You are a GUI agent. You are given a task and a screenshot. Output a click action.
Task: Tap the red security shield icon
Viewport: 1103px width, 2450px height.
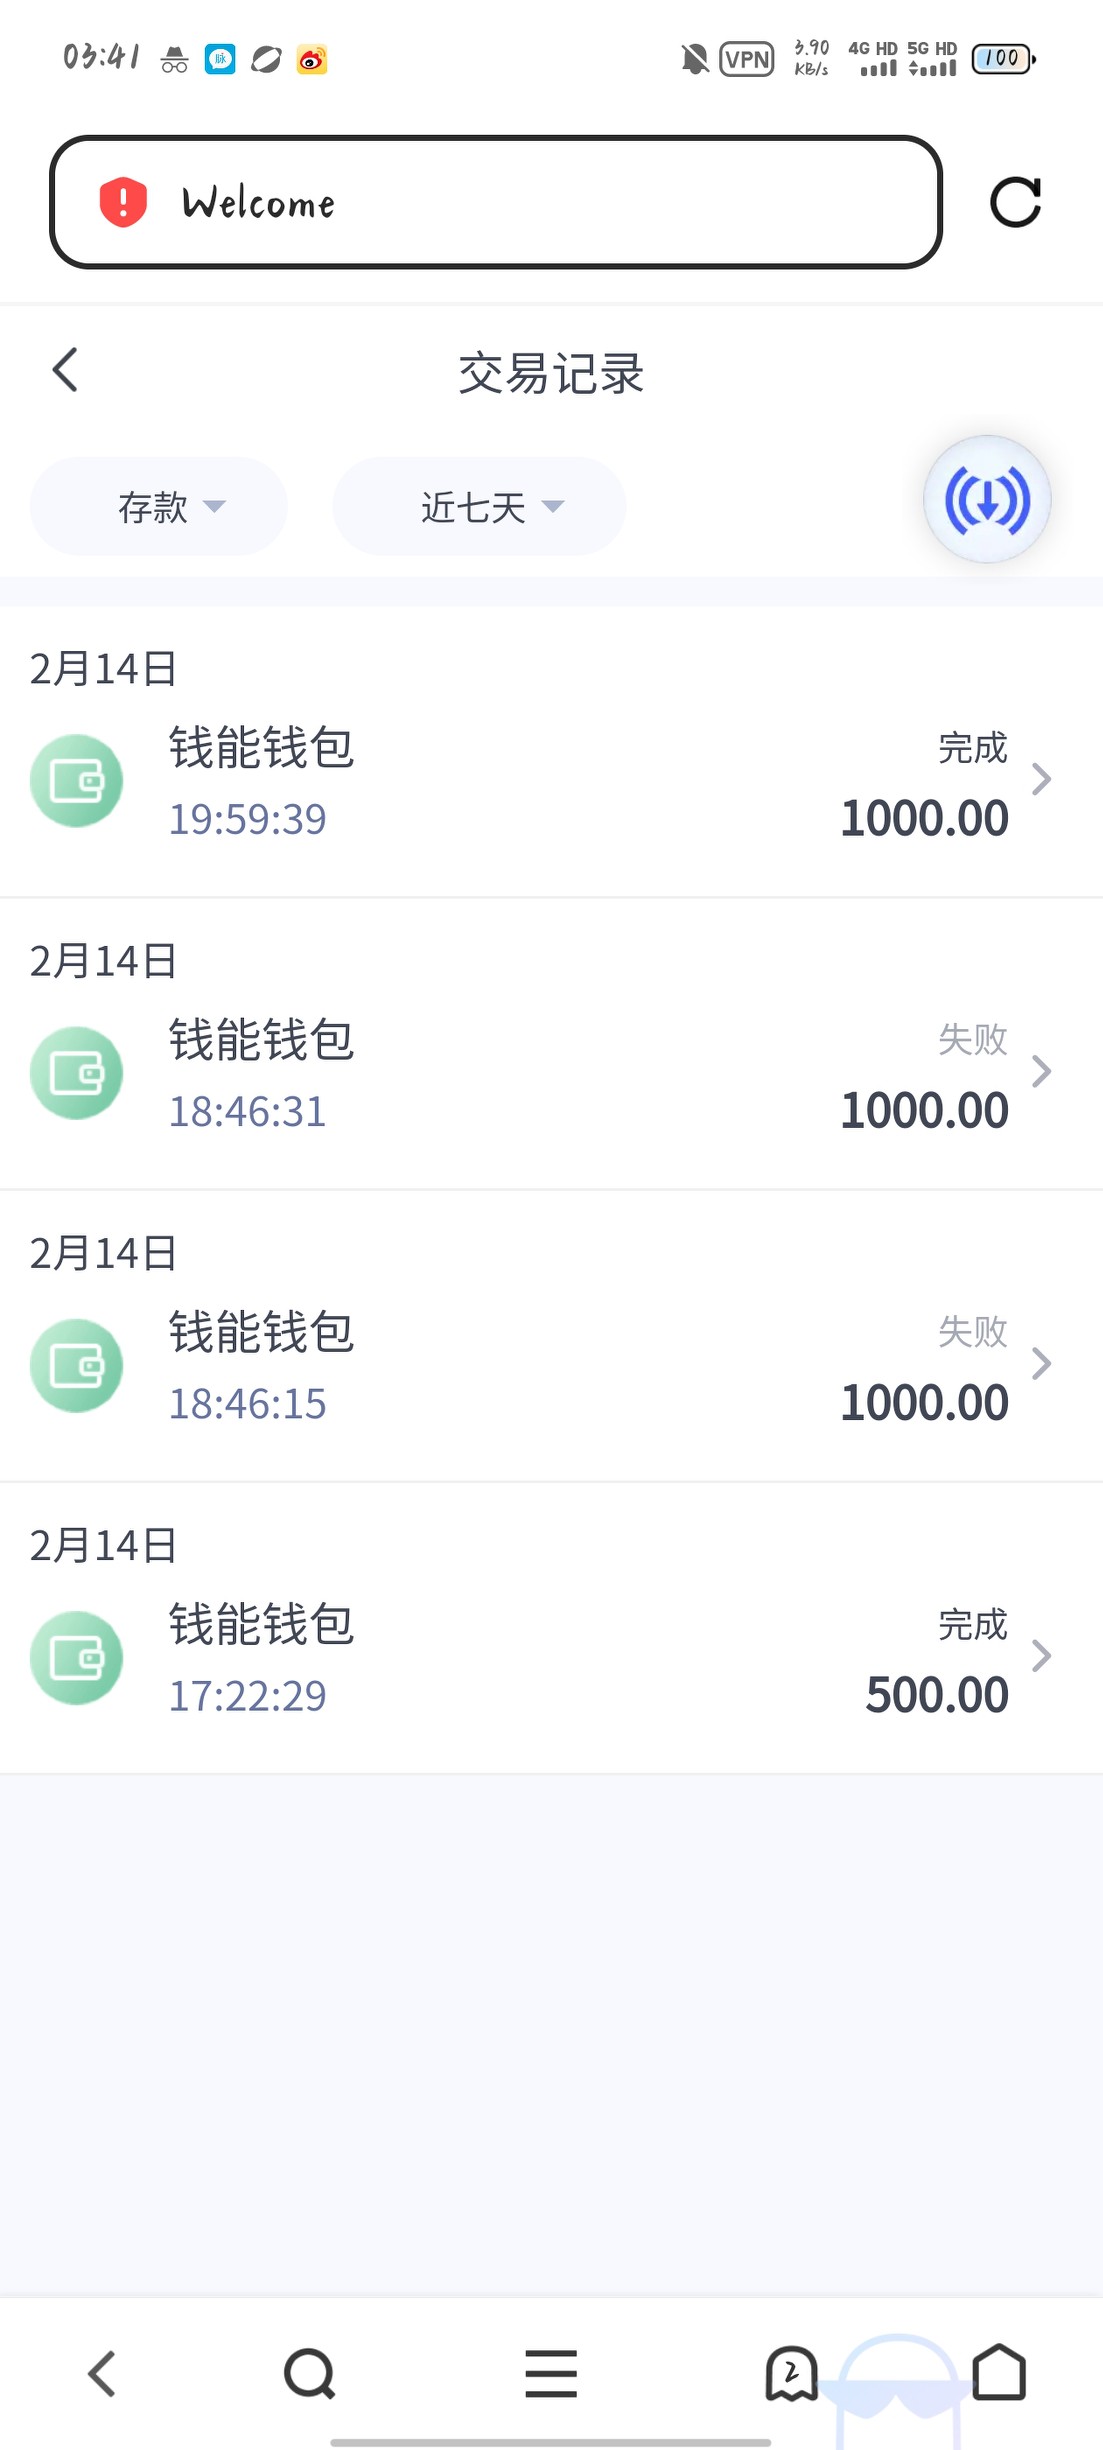point(123,202)
